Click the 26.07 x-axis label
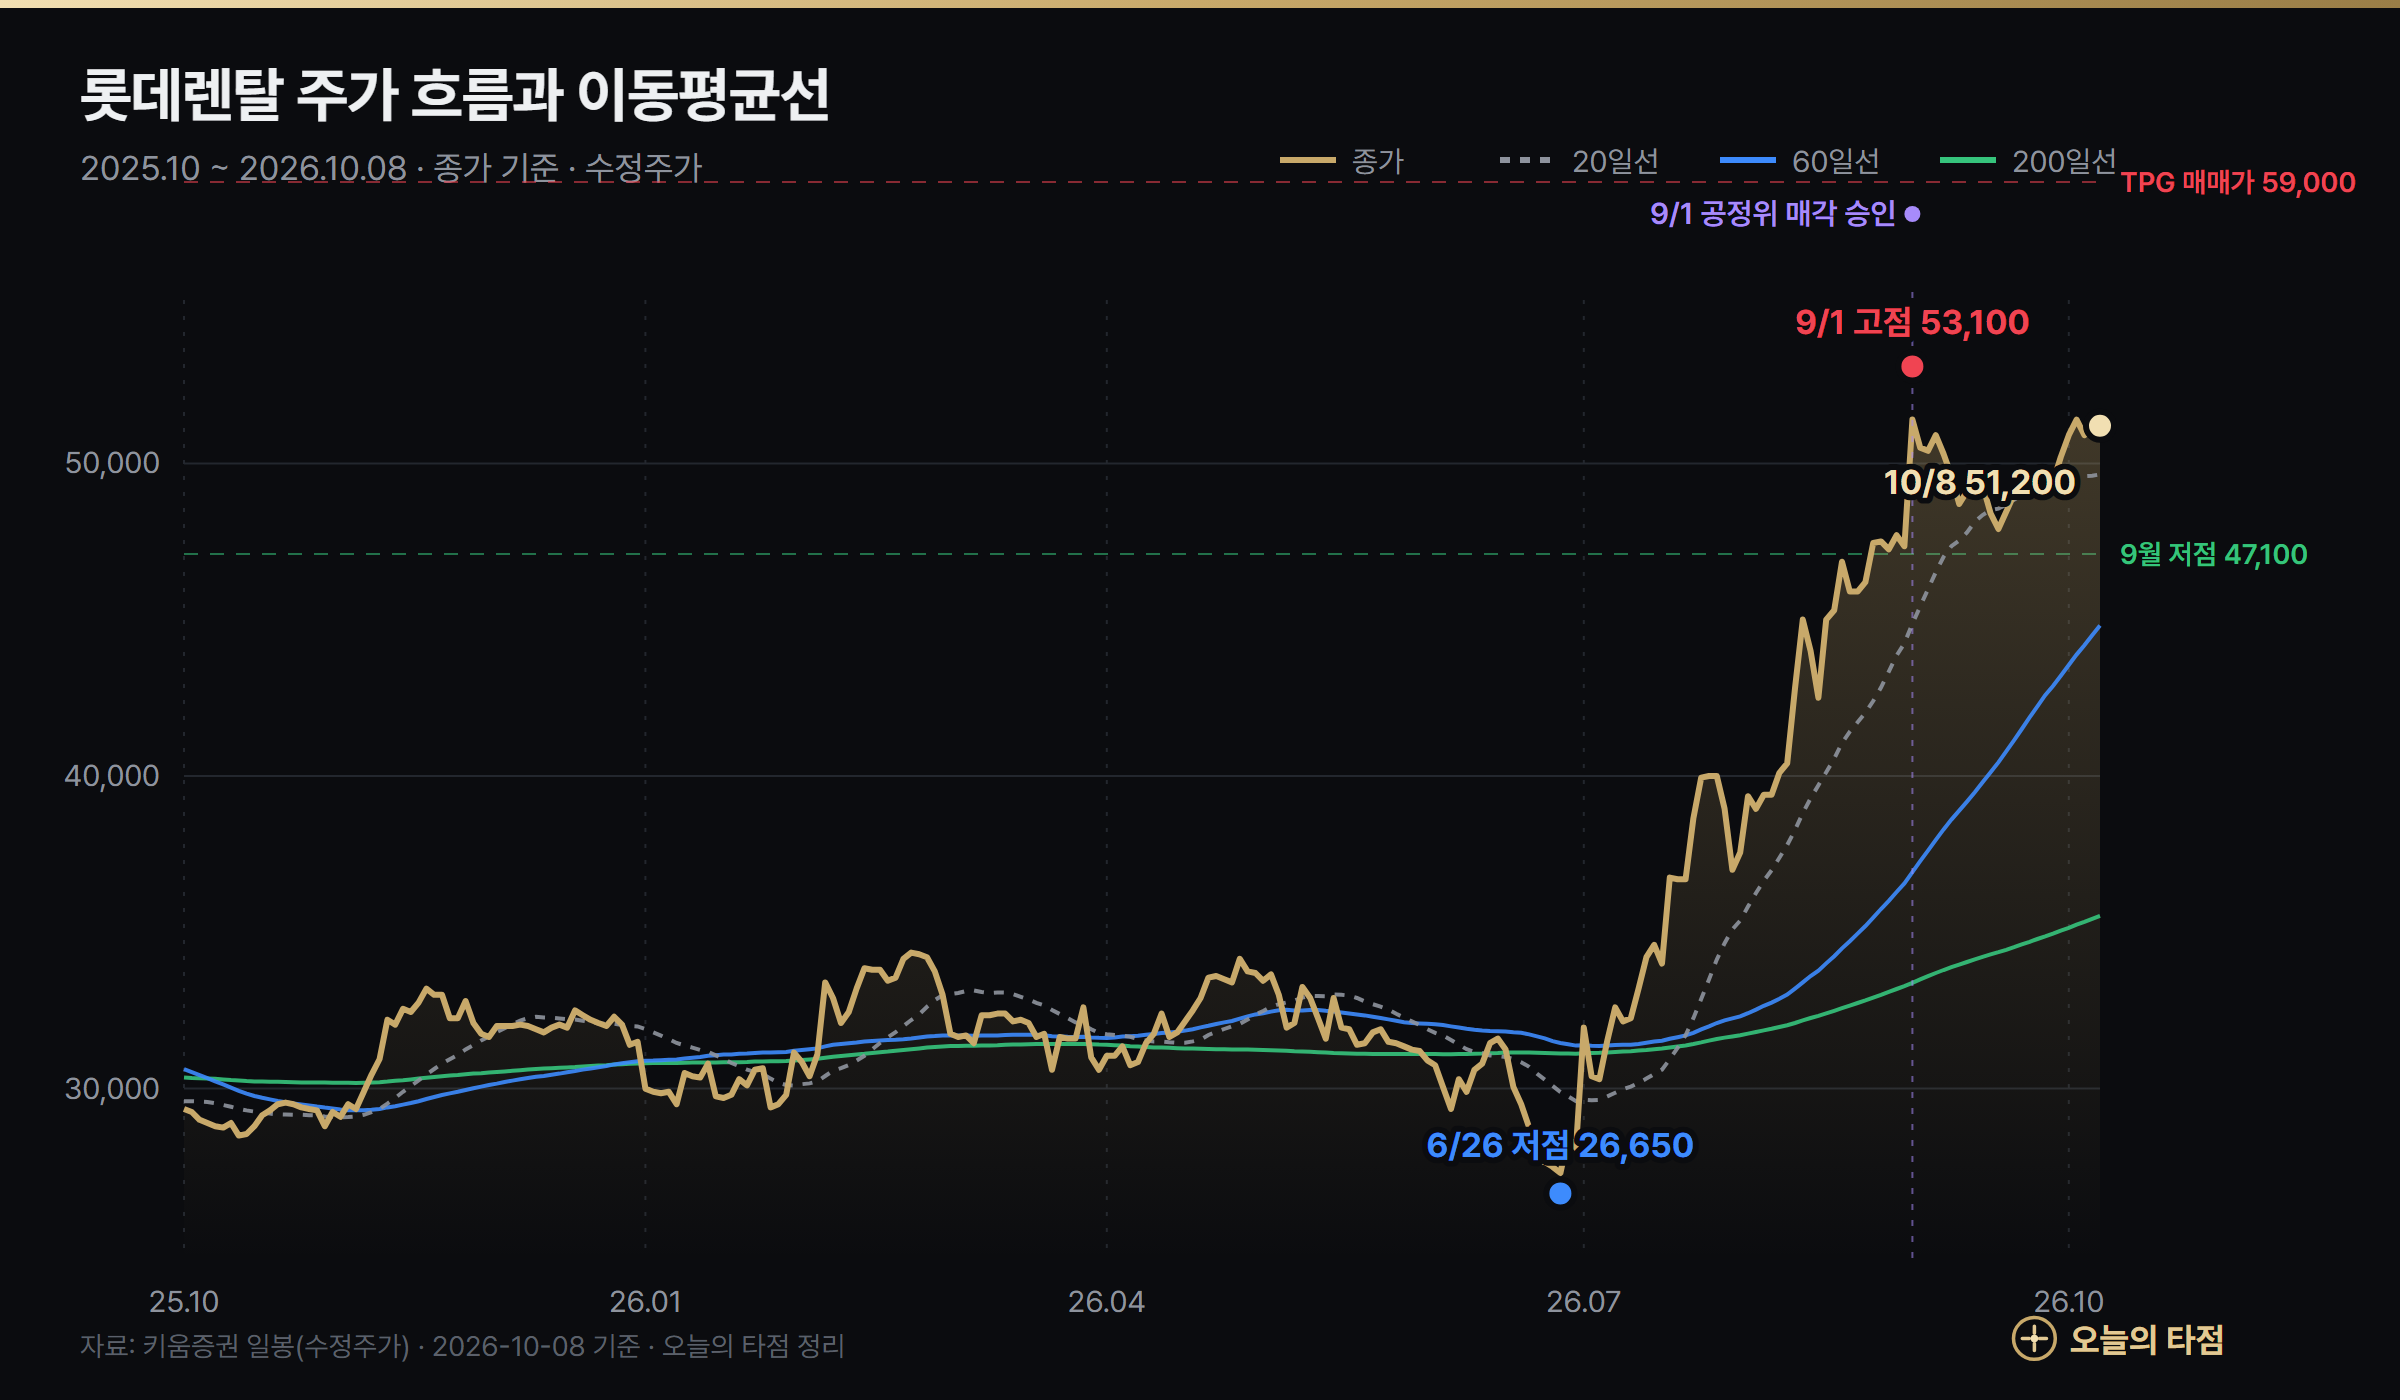This screenshot has width=2400, height=1400. (x=1583, y=1302)
